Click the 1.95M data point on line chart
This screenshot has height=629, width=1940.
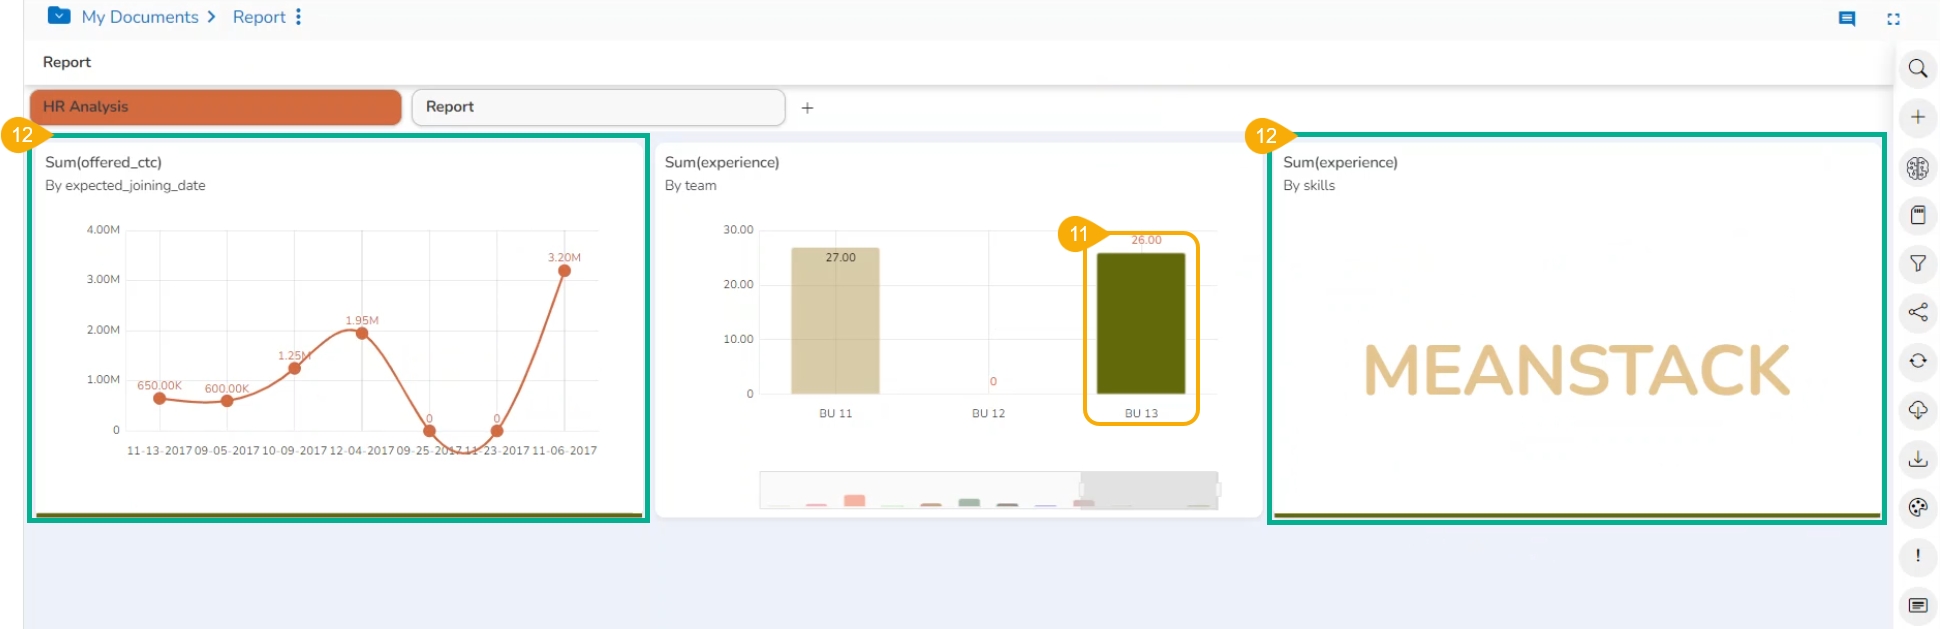click(362, 333)
